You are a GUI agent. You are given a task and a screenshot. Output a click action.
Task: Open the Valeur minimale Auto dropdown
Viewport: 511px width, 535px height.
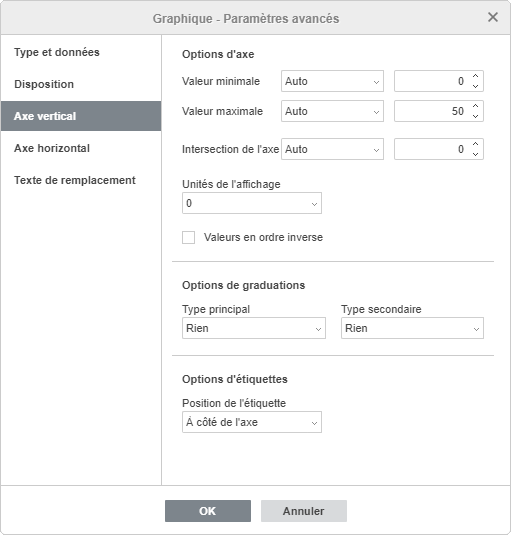click(x=332, y=81)
